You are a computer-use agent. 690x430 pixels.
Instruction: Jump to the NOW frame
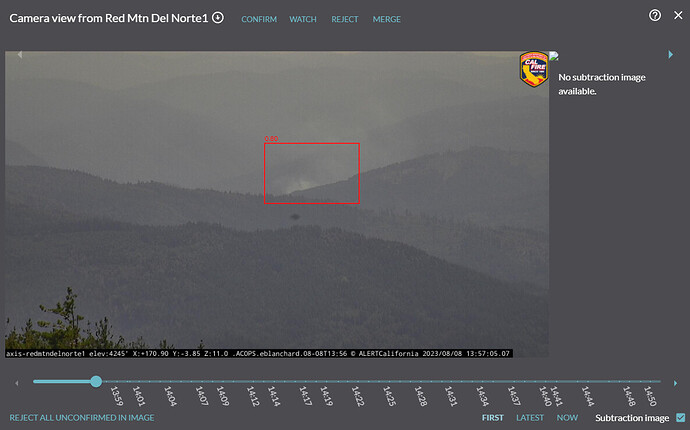point(567,417)
